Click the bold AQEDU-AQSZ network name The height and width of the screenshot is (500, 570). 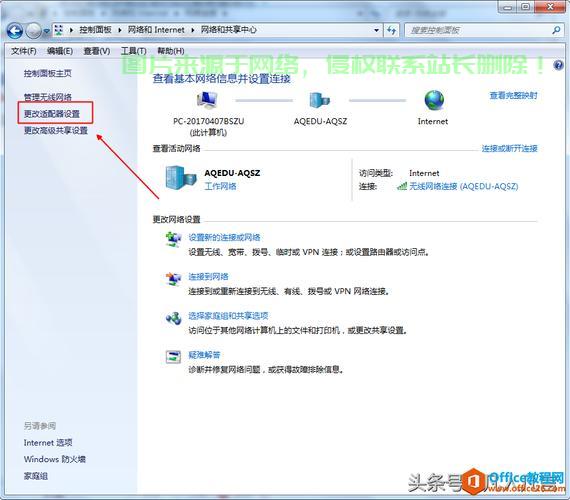(232, 173)
